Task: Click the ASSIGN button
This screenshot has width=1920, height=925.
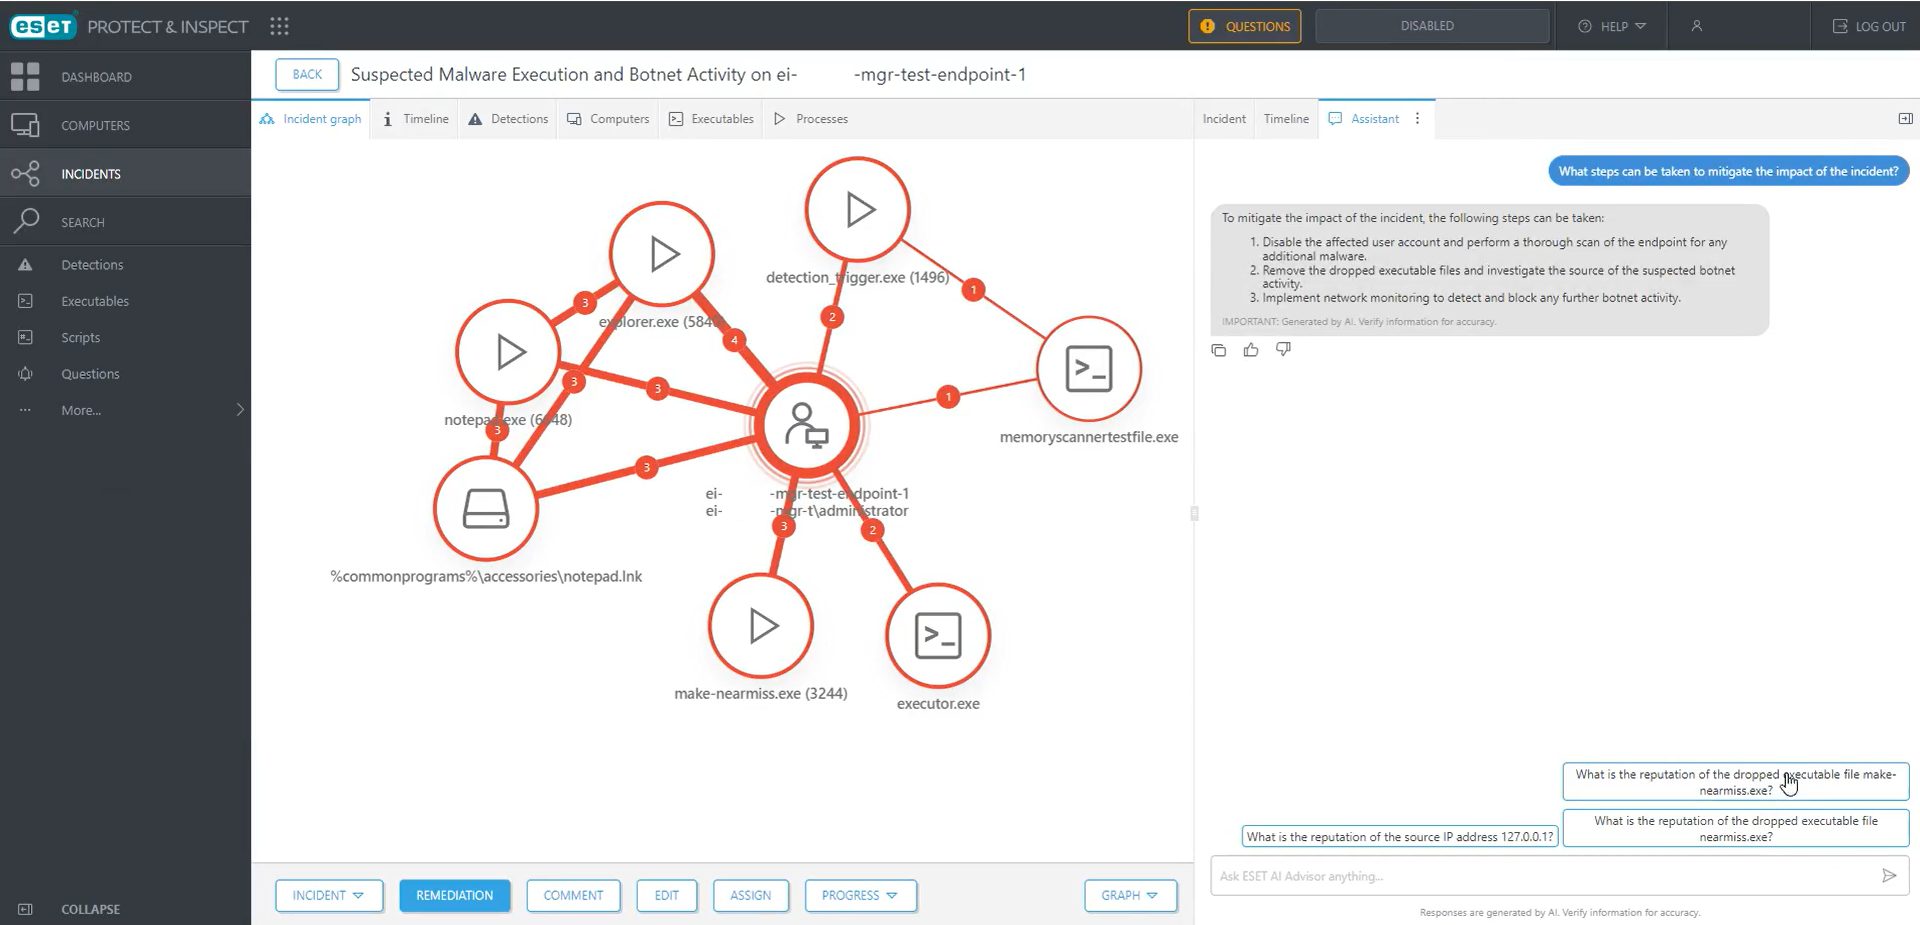Action: tap(751, 895)
